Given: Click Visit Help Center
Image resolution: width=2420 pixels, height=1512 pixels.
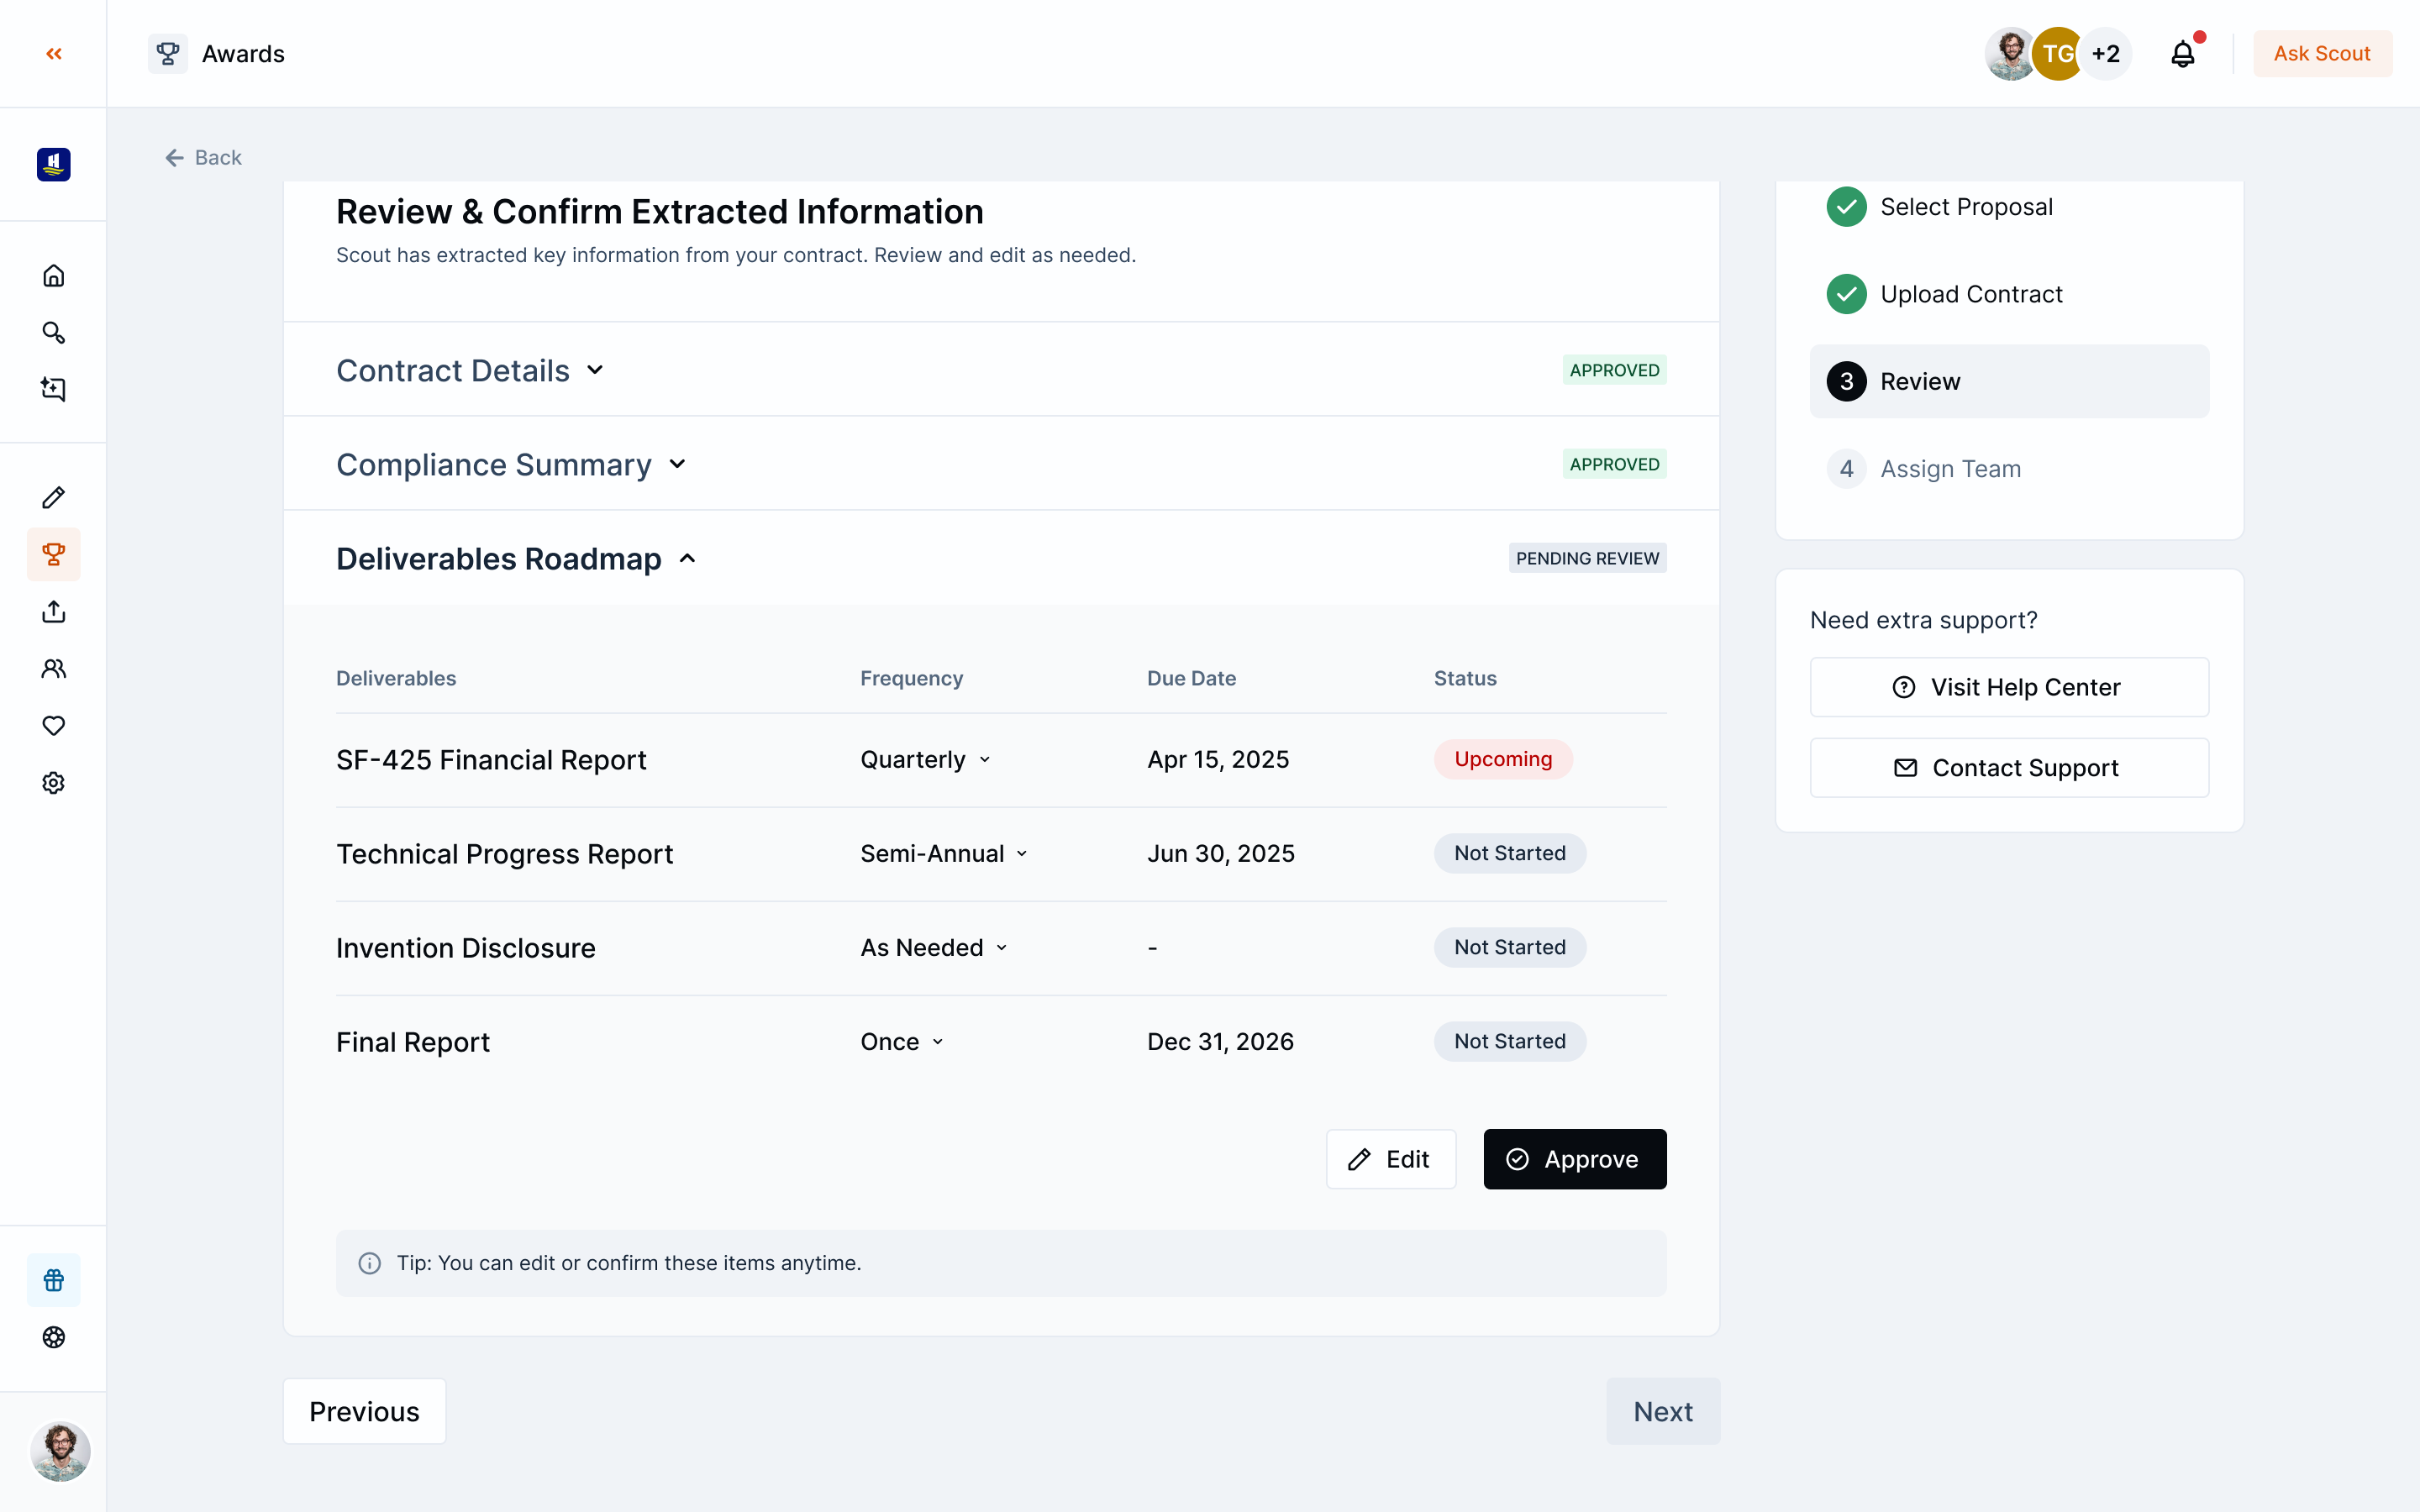Looking at the screenshot, I should [x=2009, y=687].
